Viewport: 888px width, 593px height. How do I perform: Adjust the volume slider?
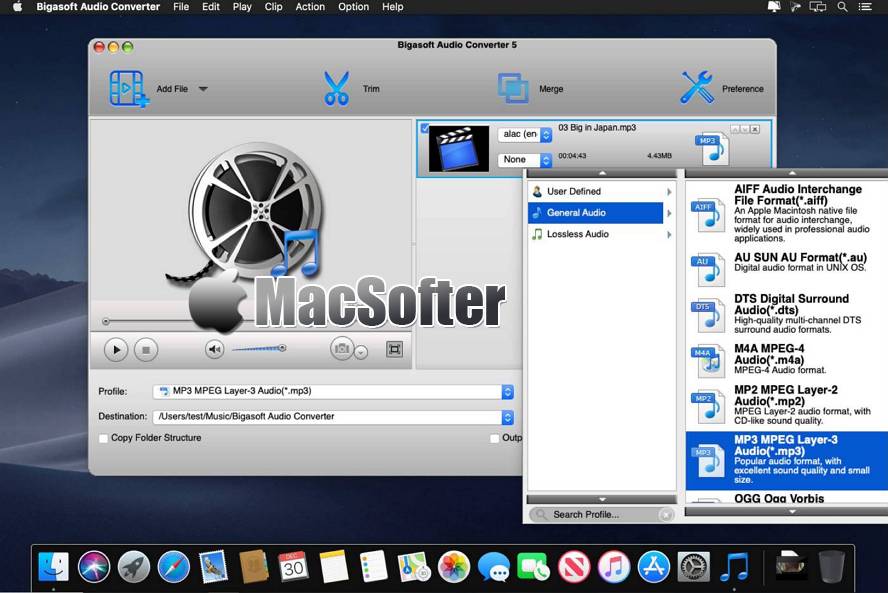(259, 348)
